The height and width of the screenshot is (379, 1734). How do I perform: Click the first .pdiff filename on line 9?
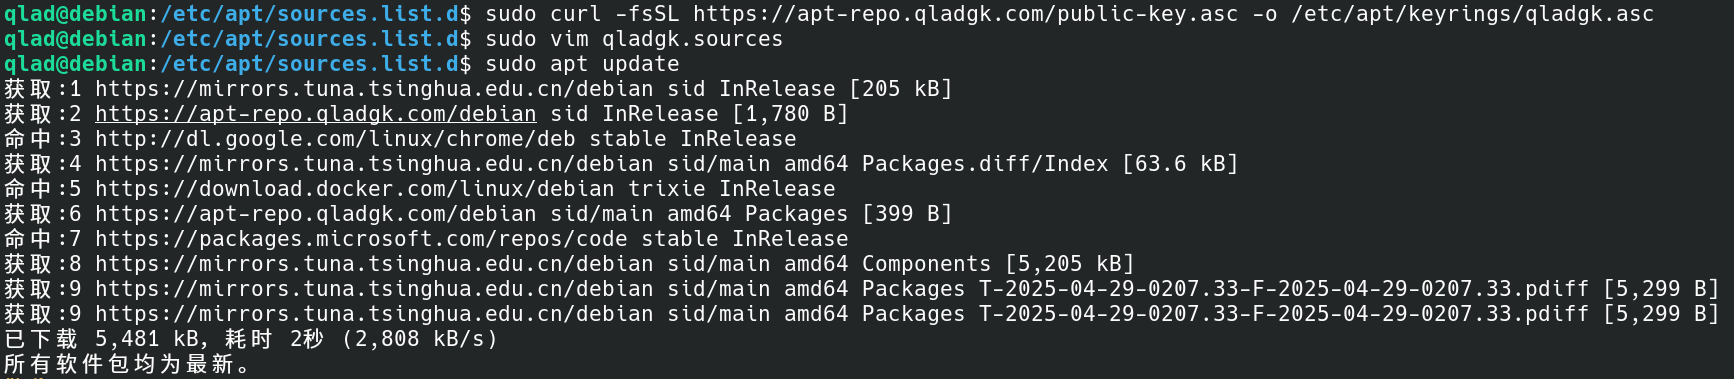pyautogui.click(x=1284, y=289)
